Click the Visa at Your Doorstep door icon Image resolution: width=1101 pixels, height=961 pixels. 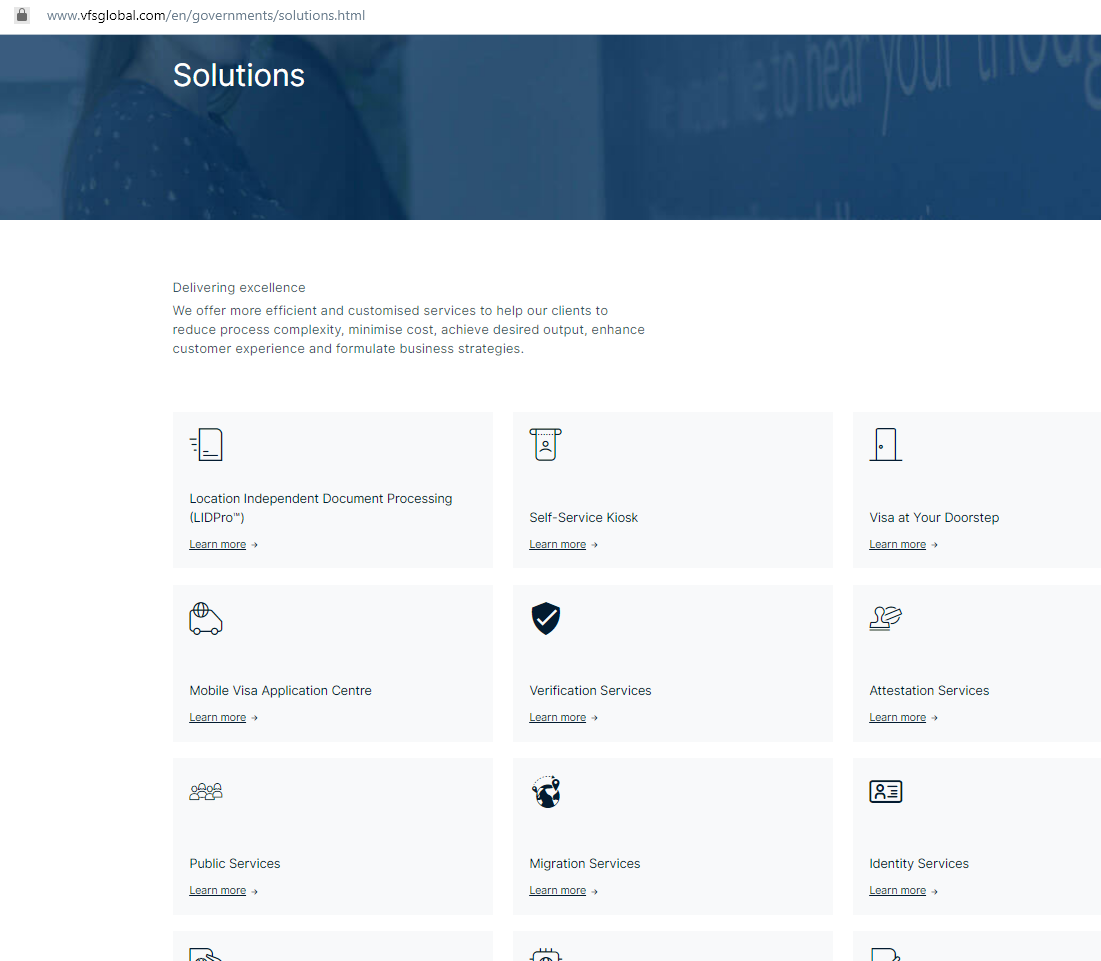pos(885,444)
